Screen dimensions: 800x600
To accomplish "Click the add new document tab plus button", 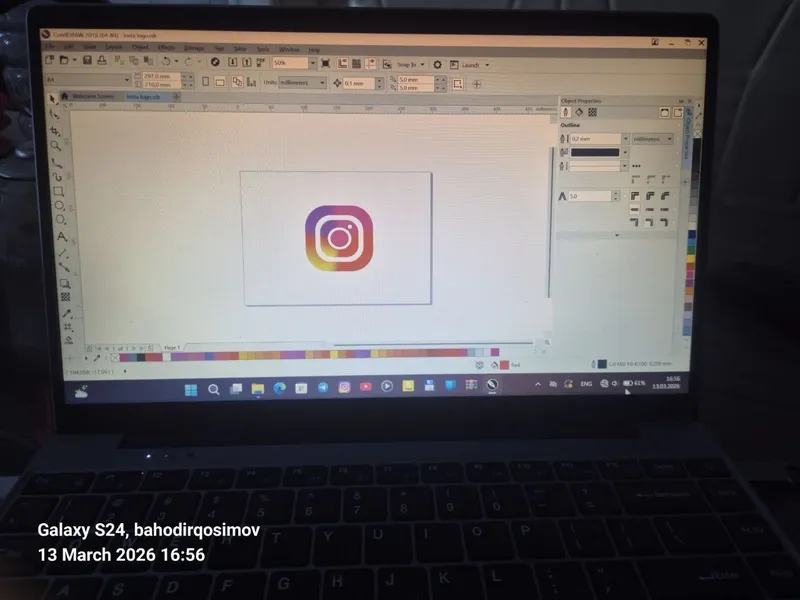I will click(176, 96).
